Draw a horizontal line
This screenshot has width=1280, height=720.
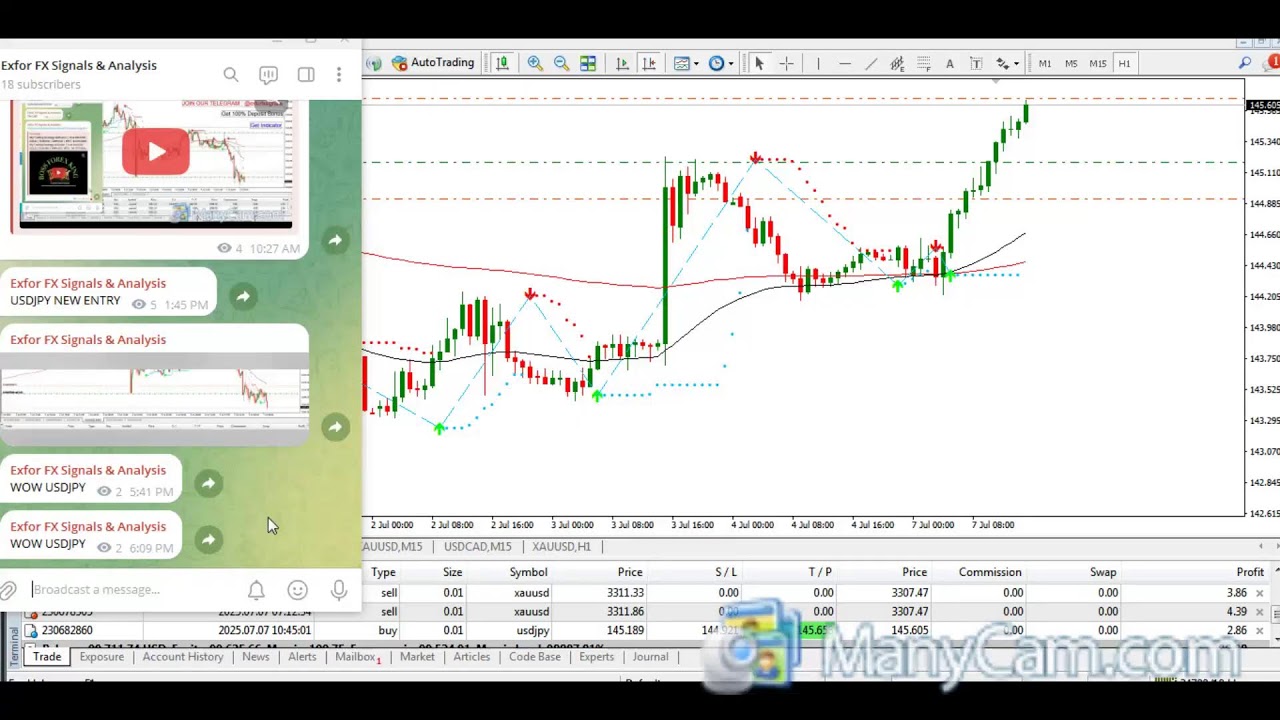845,63
